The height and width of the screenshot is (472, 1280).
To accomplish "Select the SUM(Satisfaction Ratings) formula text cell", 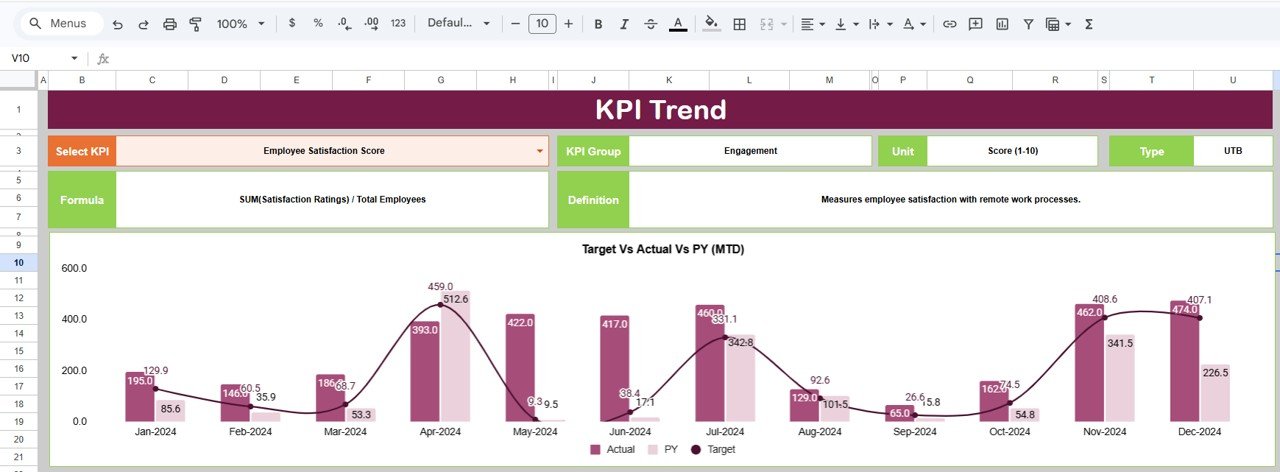I will click(333, 199).
